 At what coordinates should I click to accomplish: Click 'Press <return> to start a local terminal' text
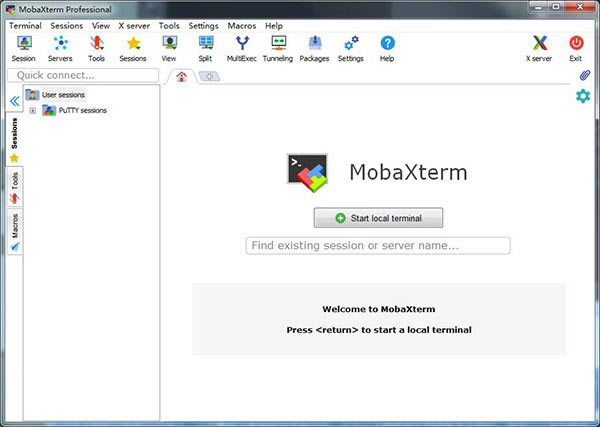379,330
